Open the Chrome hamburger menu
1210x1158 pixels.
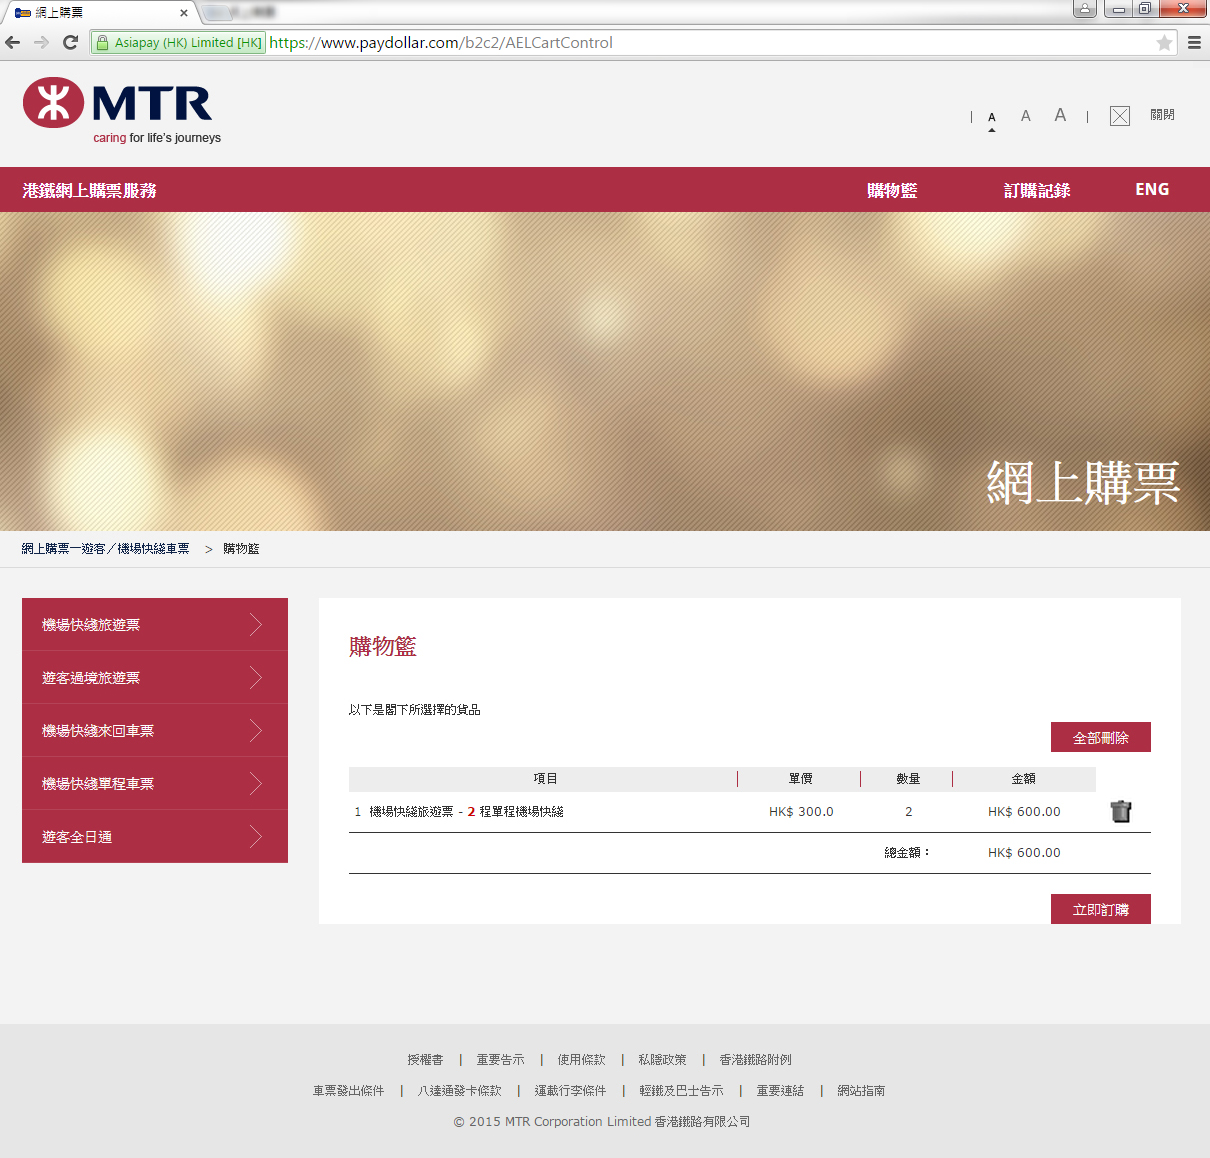click(x=1194, y=43)
